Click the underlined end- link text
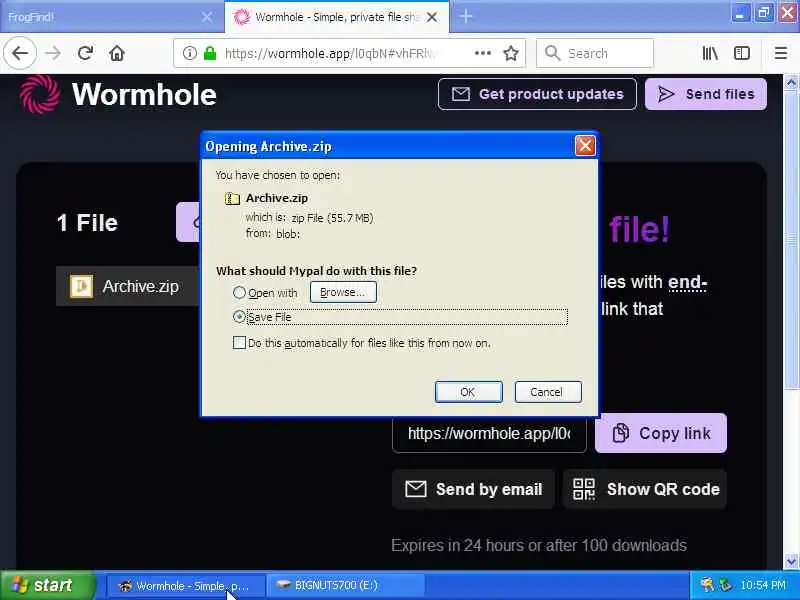800x600 pixels. [687, 283]
